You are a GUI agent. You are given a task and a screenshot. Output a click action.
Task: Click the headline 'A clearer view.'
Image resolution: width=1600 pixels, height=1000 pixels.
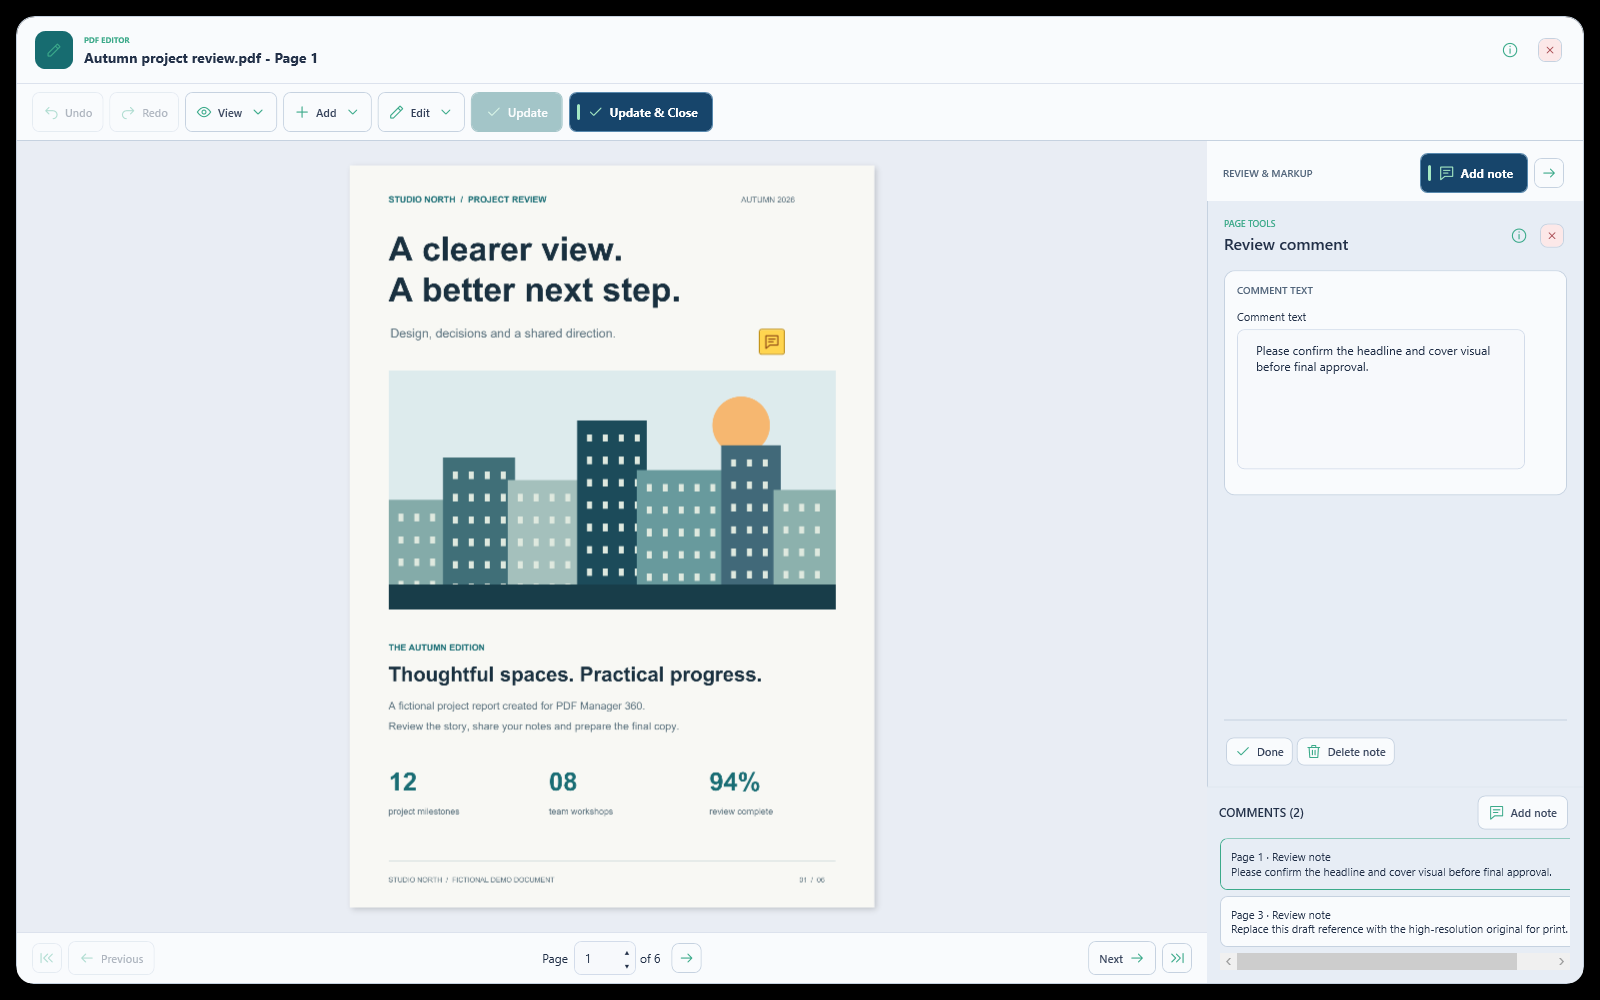(505, 249)
